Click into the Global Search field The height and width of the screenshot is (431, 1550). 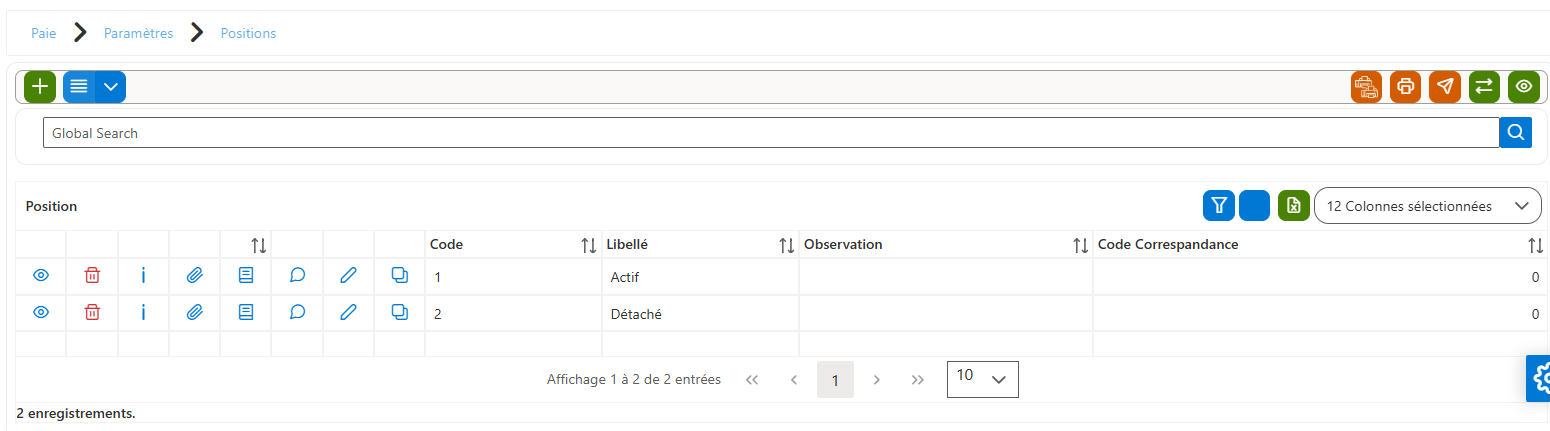coord(770,133)
